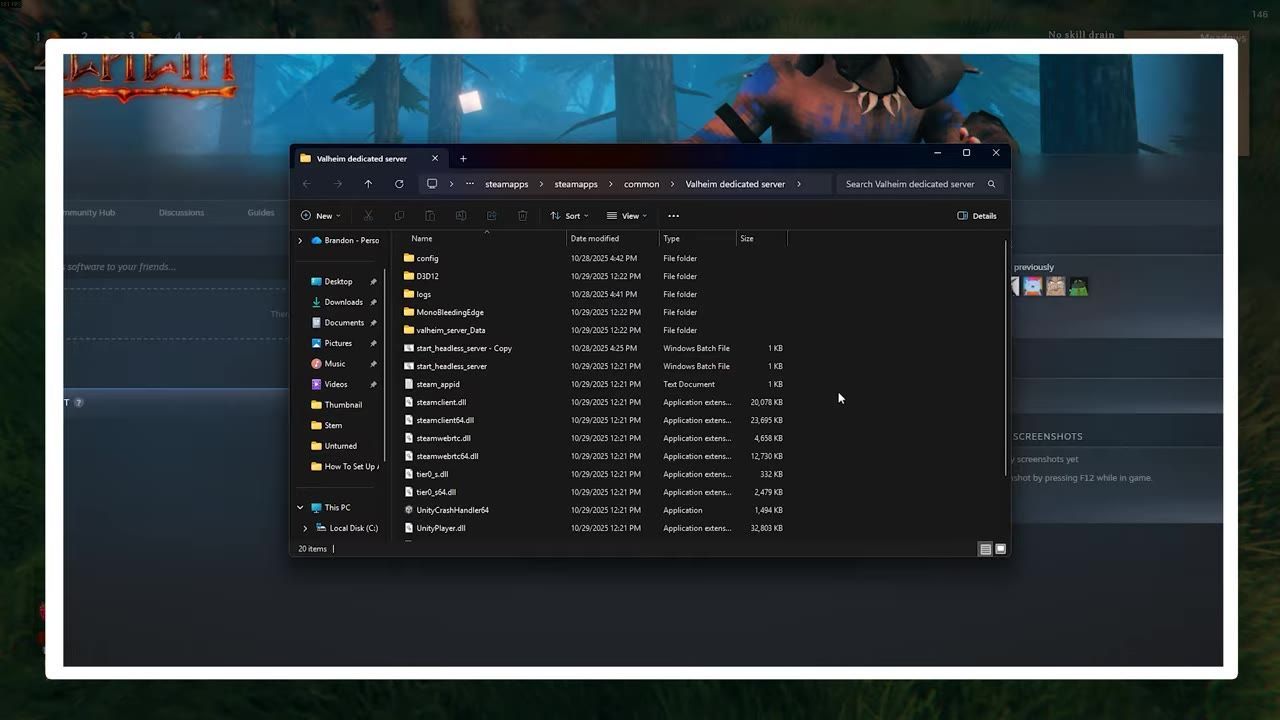Open Desktop in the sidebar
The height and width of the screenshot is (720, 1280).
(337, 281)
